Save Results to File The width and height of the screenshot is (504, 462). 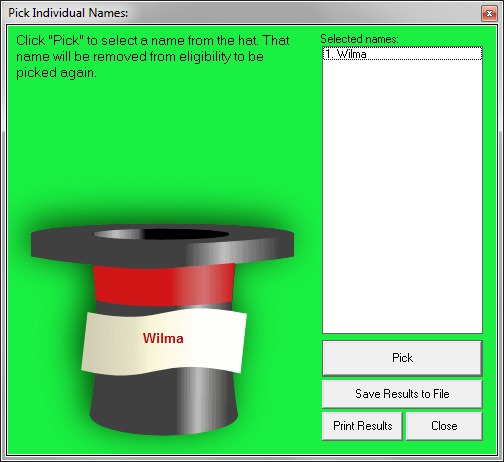click(x=402, y=394)
